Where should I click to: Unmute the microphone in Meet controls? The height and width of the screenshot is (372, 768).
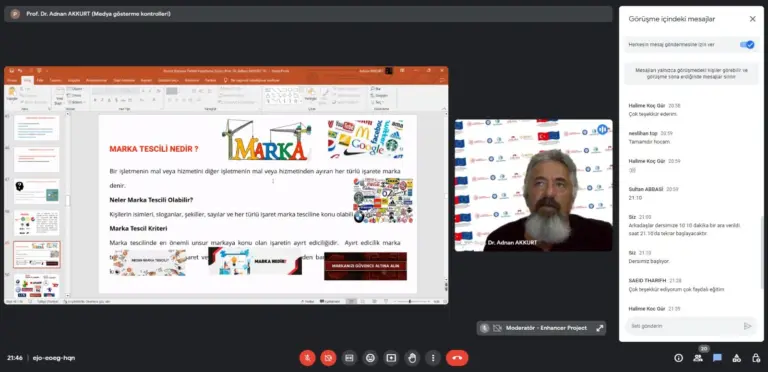click(307, 358)
